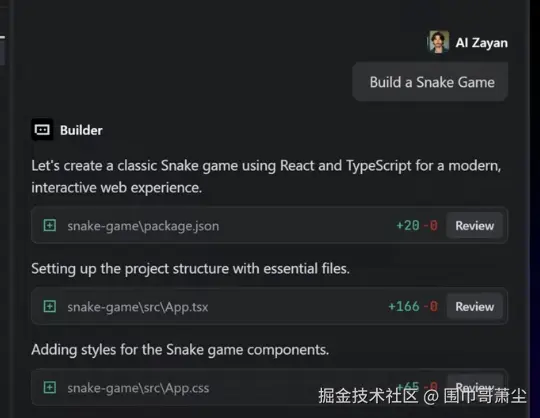Click the green plus icon beside App.css
This screenshot has width=540, height=418.
[x=50, y=387]
